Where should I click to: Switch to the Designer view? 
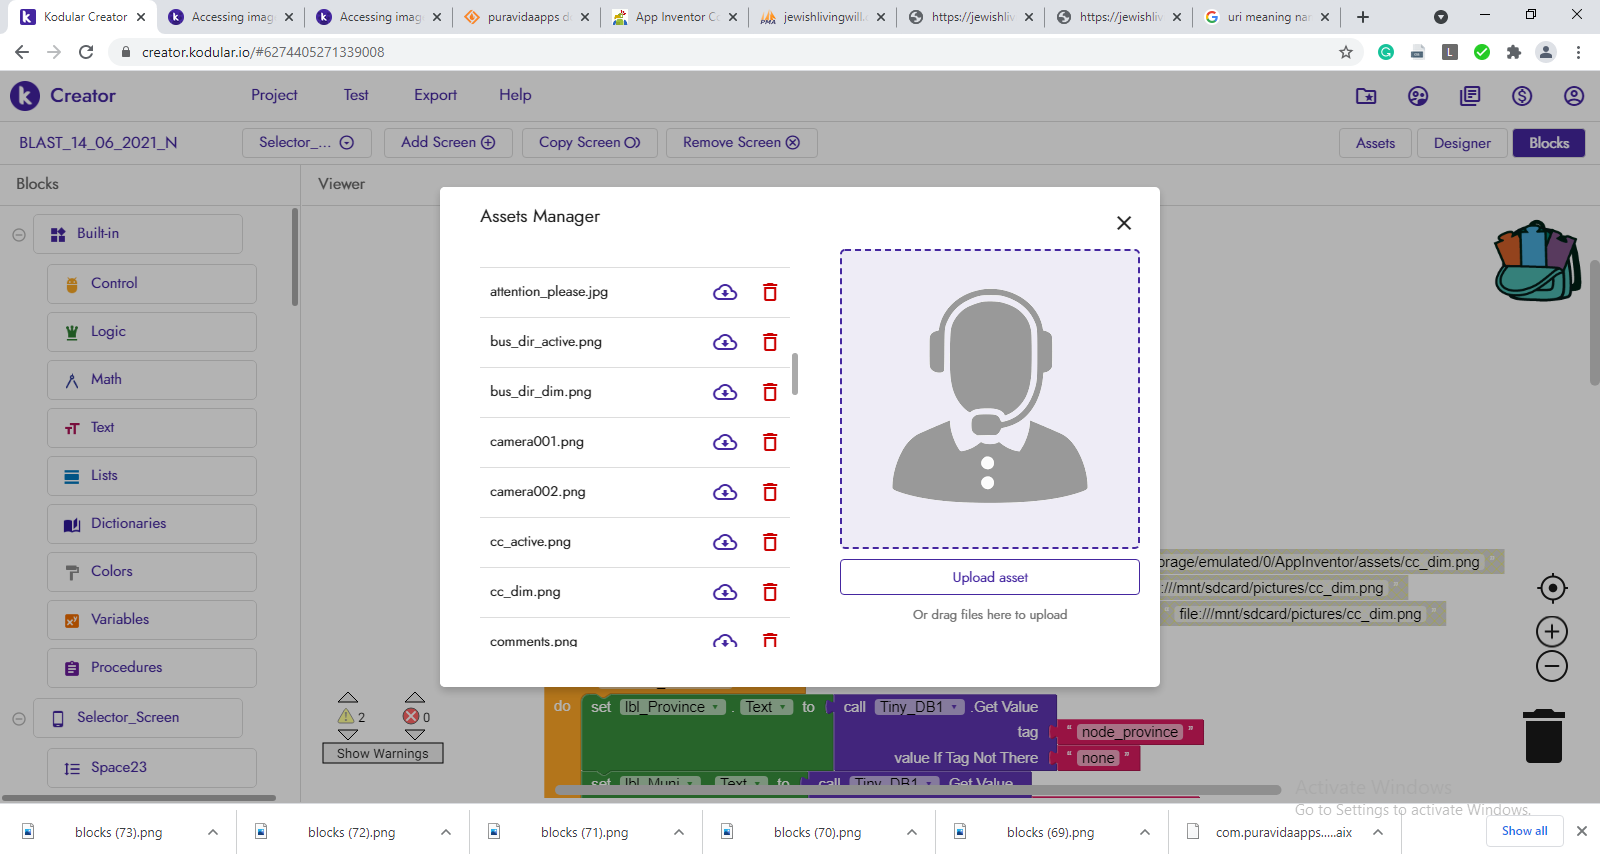coord(1461,143)
